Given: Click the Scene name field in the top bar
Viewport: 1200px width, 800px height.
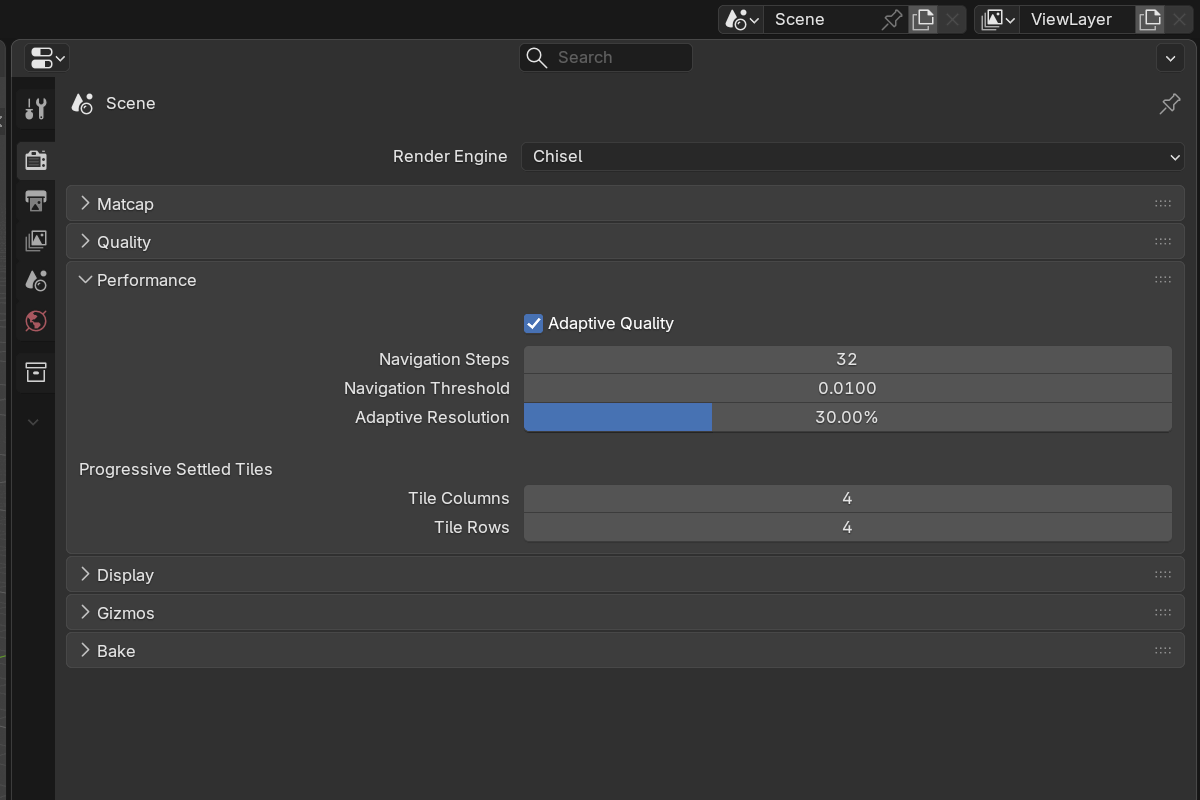Looking at the screenshot, I should (x=823, y=19).
